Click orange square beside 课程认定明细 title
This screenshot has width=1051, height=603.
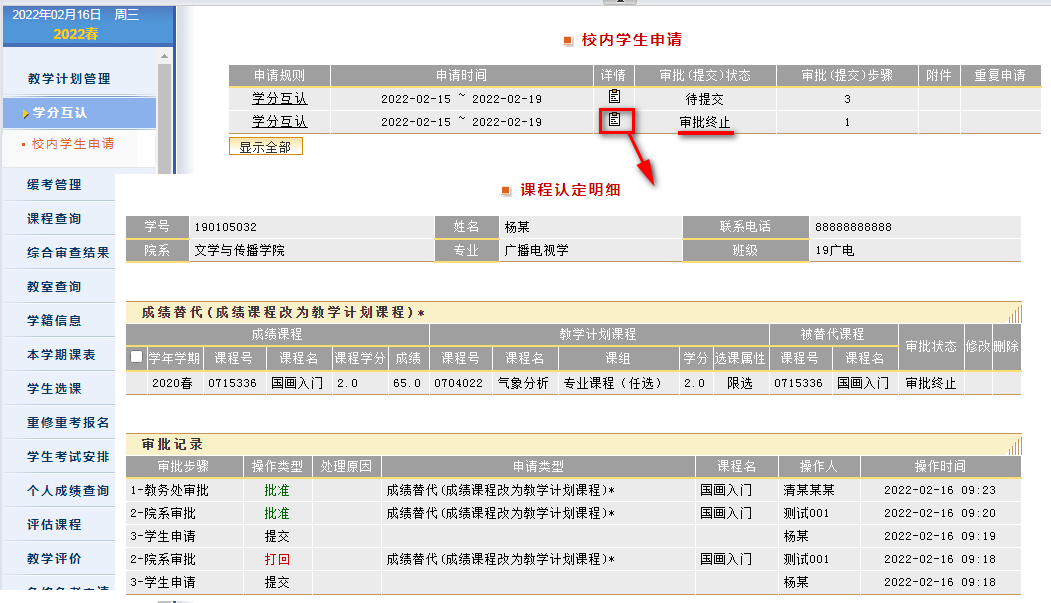click(508, 190)
